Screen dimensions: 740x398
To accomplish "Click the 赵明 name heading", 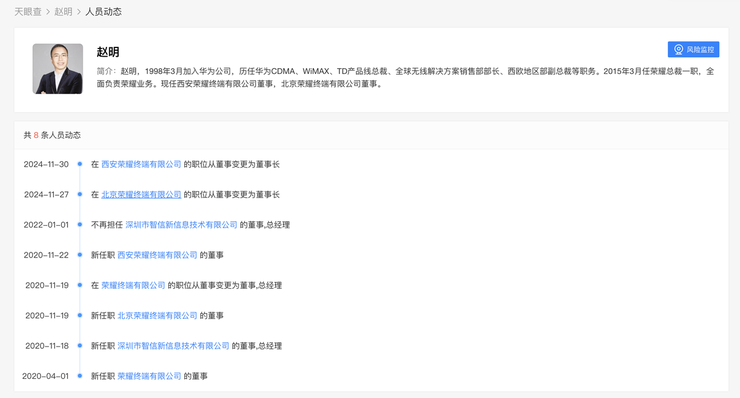I will click(108, 52).
